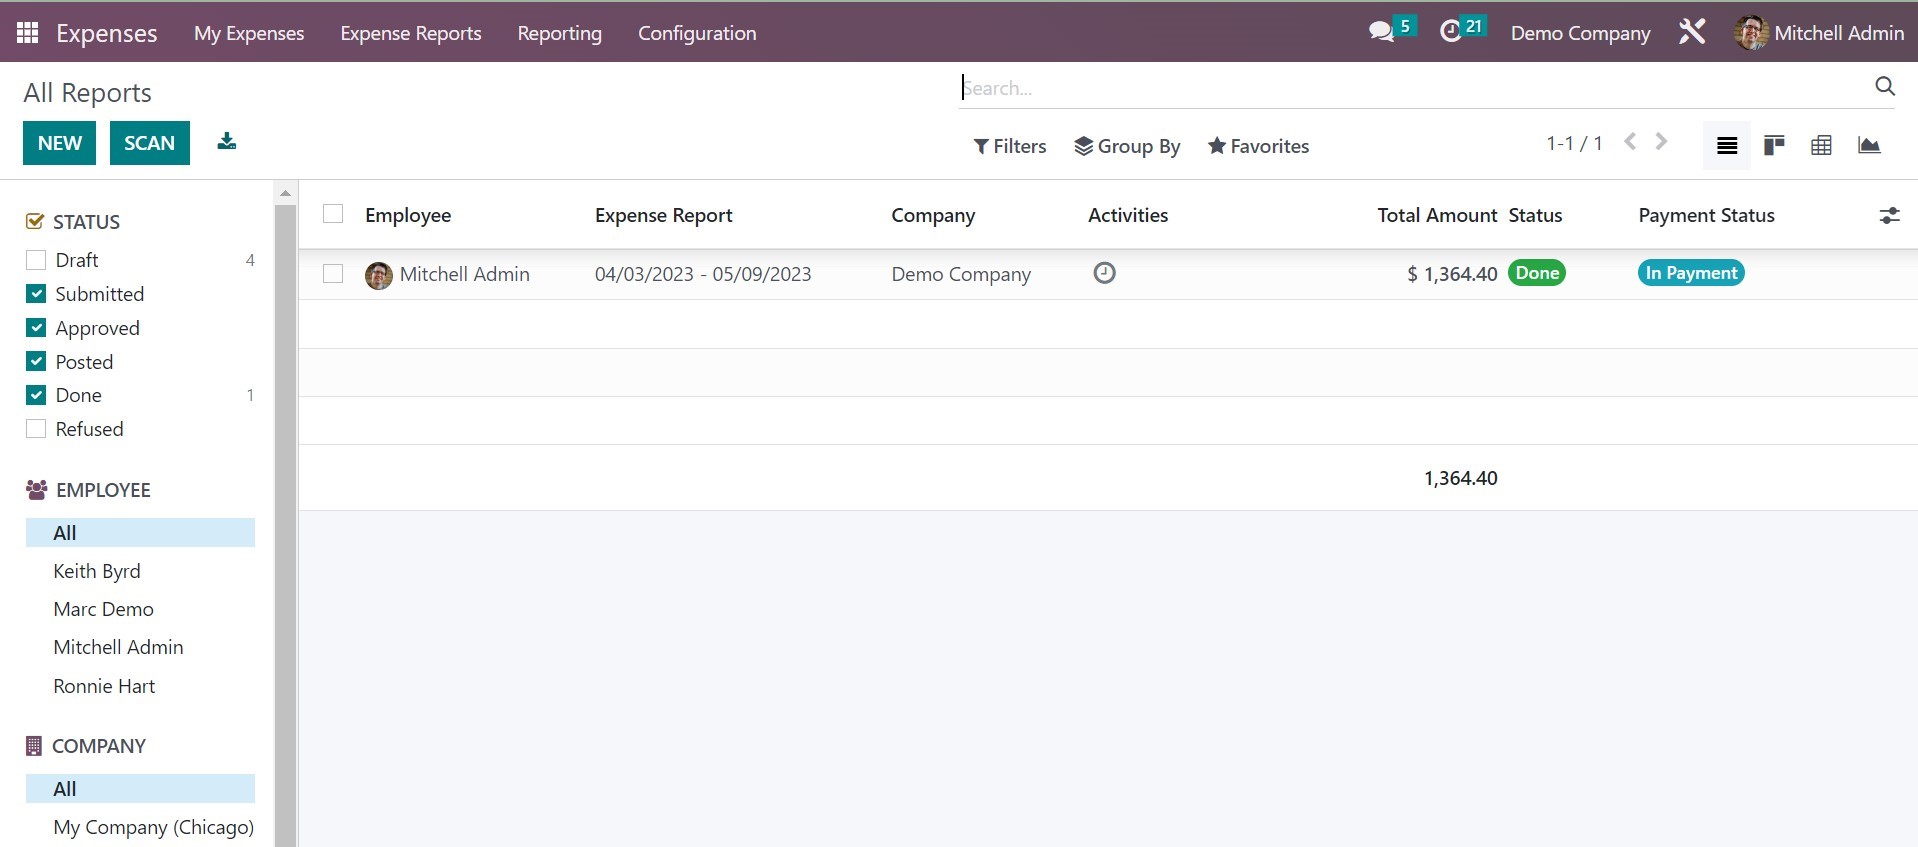Image resolution: width=1918 pixels, height=847 pixels.
Task: Click Mitchell Admin's avatar in table row
Action: (x=379, y=275)
